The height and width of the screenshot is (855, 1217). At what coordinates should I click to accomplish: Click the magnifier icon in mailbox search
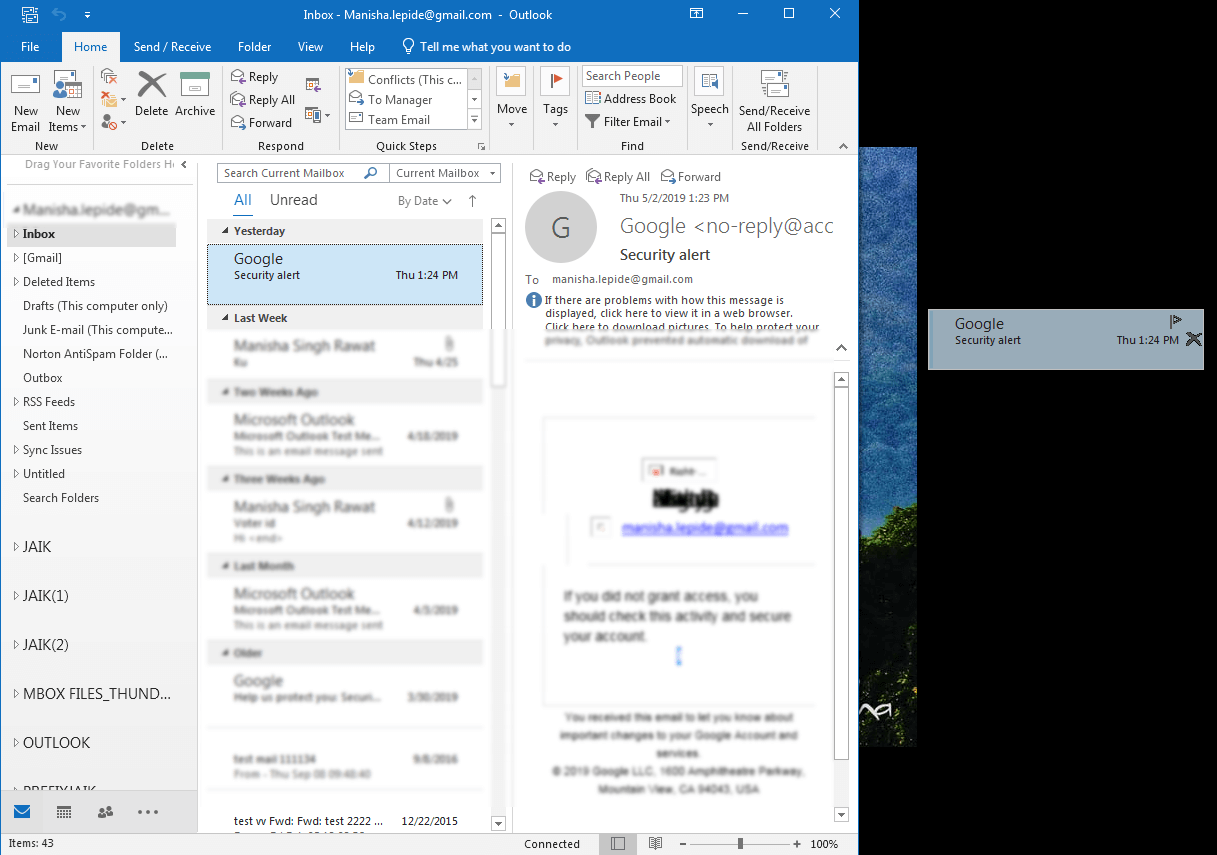[x=370, y=173]
